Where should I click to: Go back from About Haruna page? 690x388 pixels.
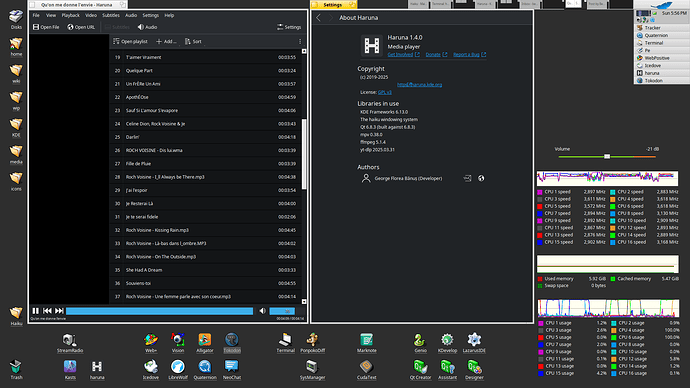tap(319, 18)
